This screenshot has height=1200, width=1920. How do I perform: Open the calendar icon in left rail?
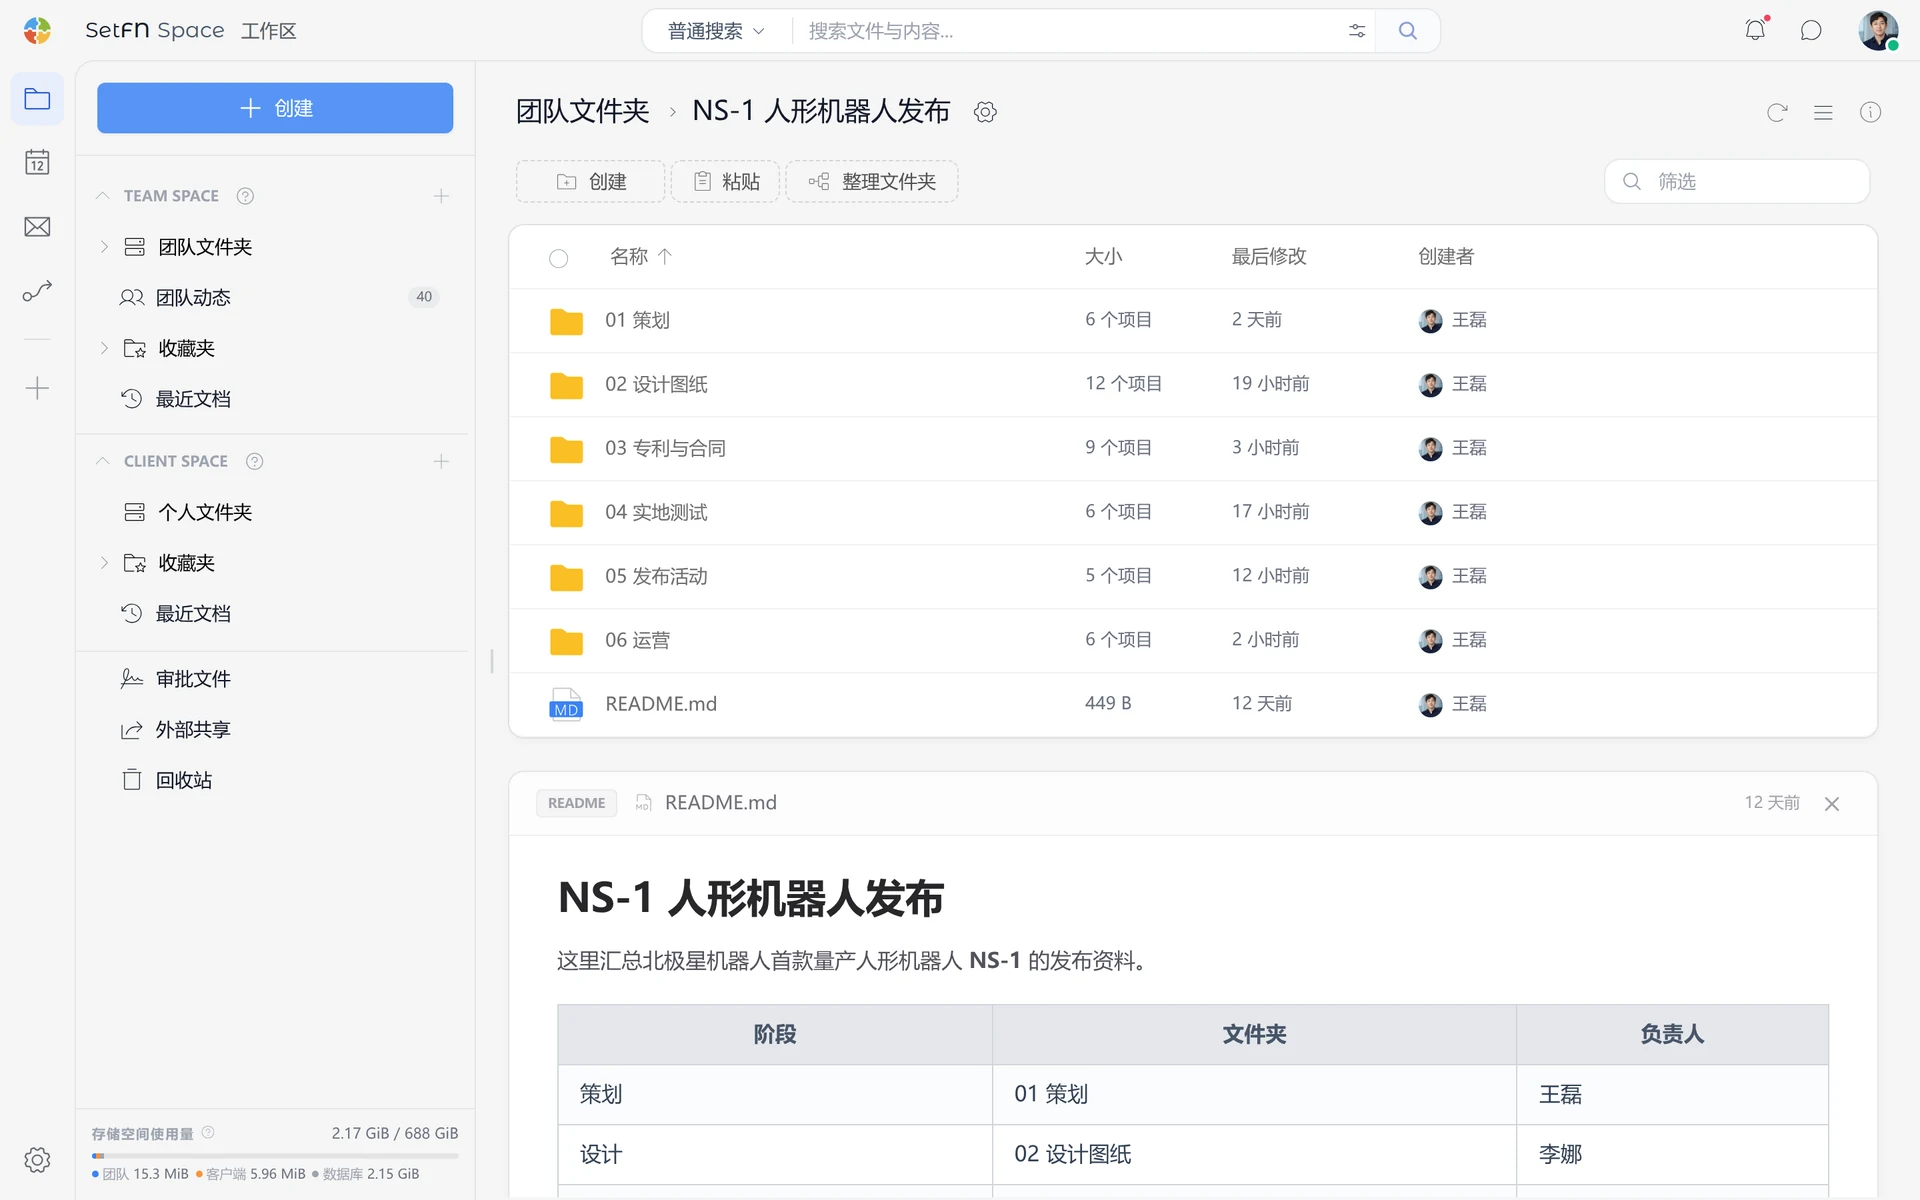37,162
